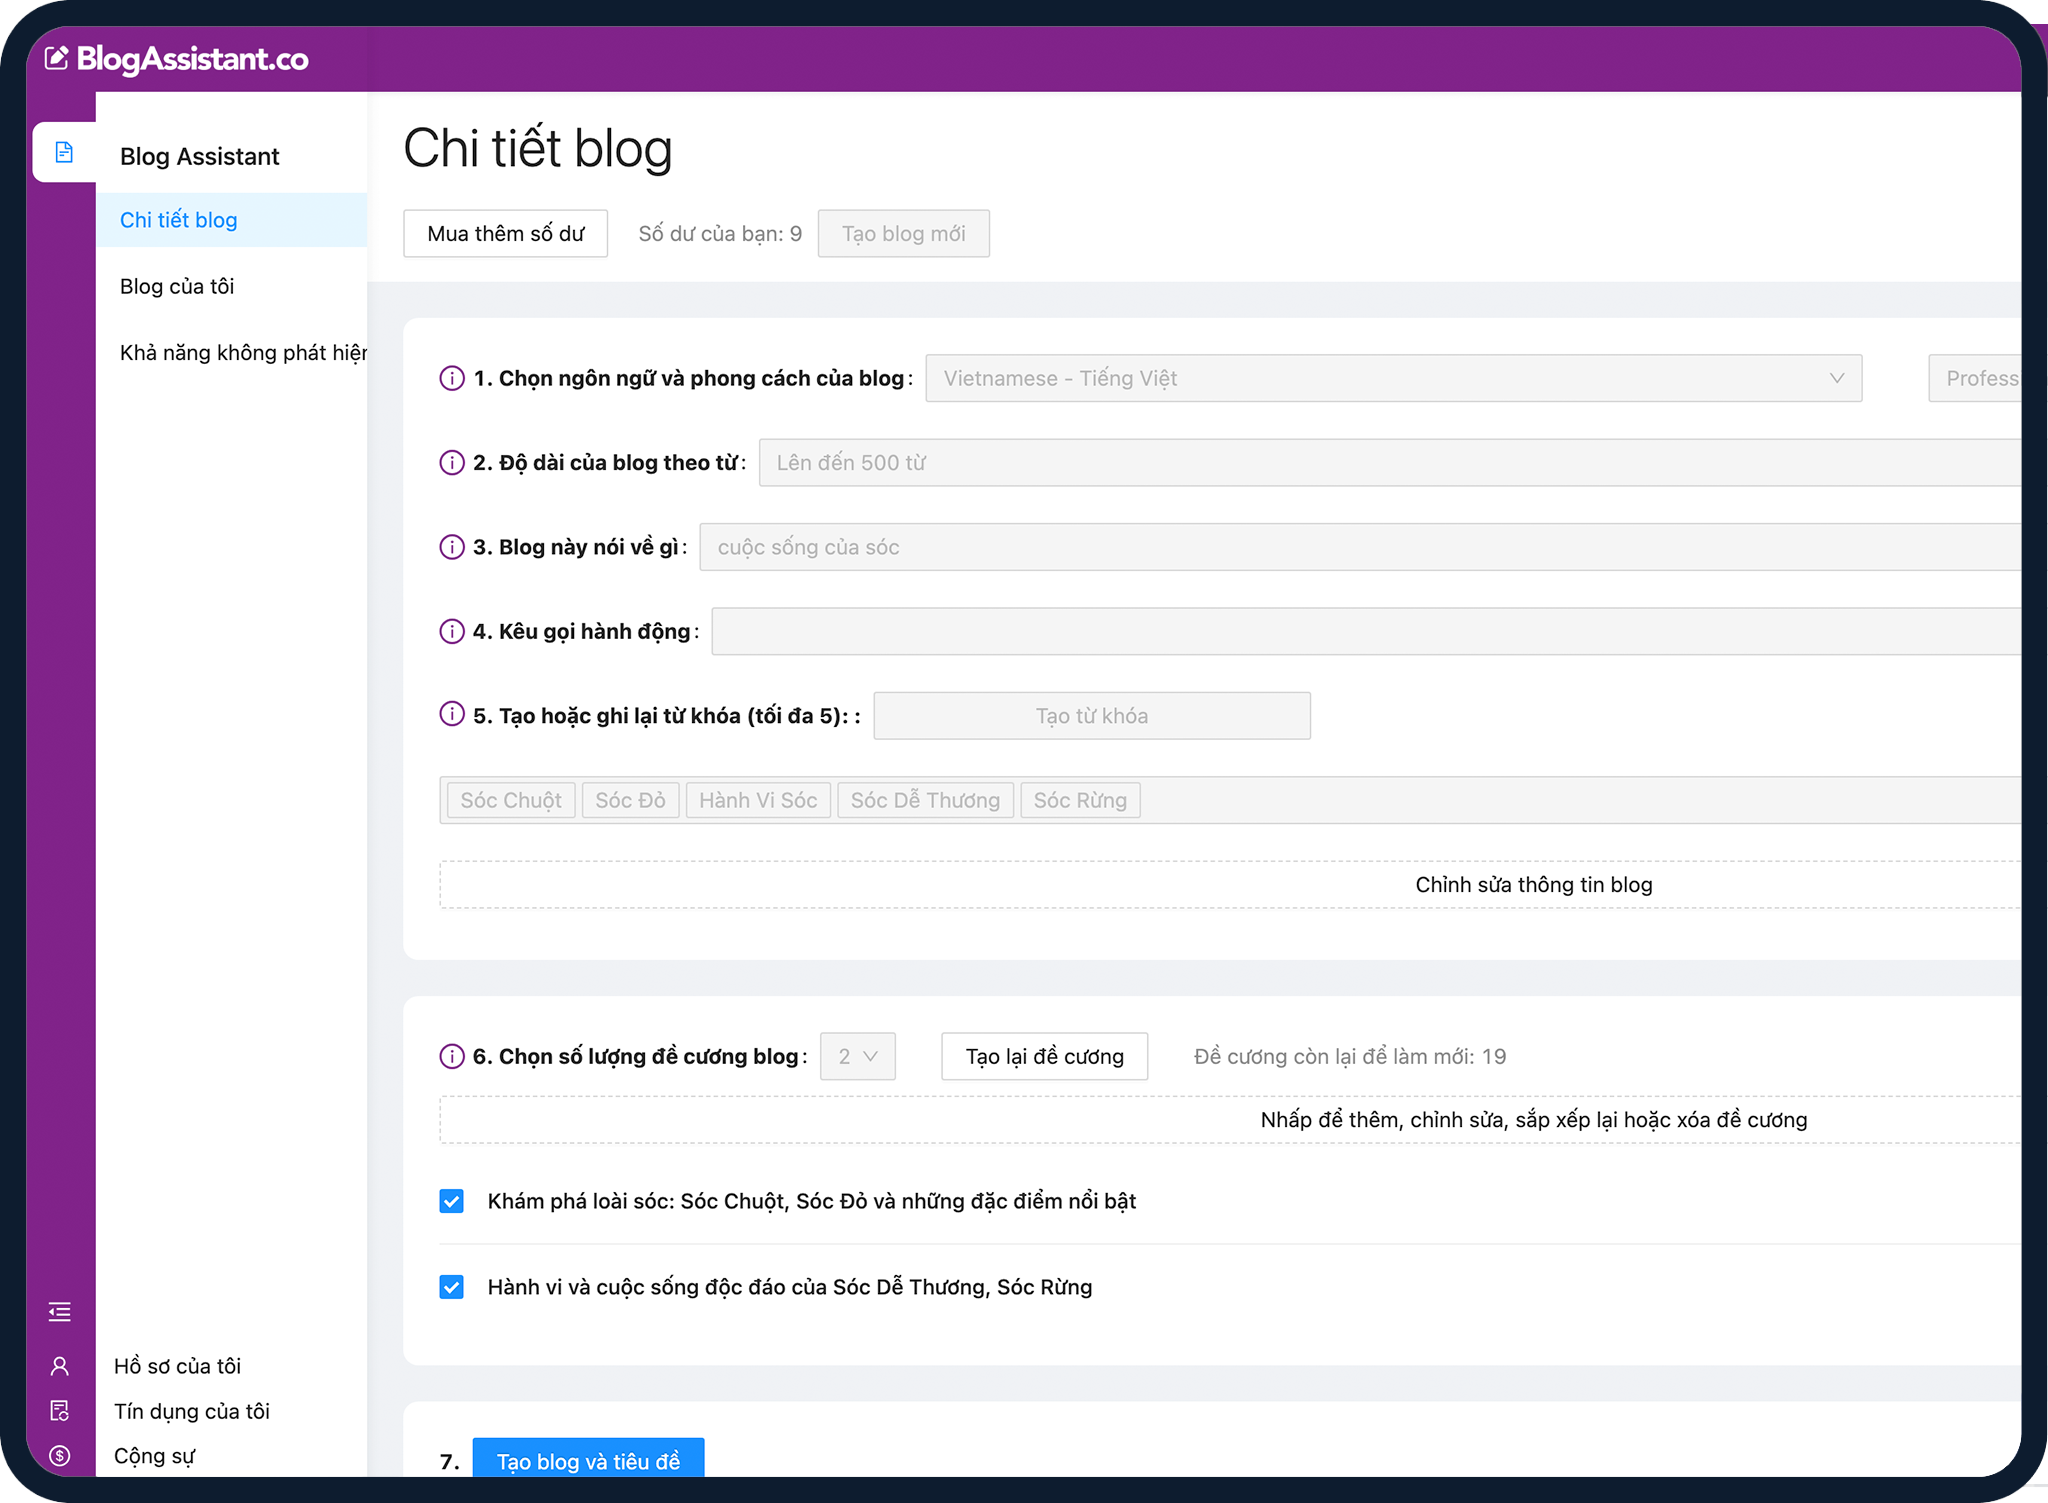Click the Hành Vi Sóc keyword tag
Image resolution: width=2048 pixels, height=1503 pixels.
pos(758,800)
